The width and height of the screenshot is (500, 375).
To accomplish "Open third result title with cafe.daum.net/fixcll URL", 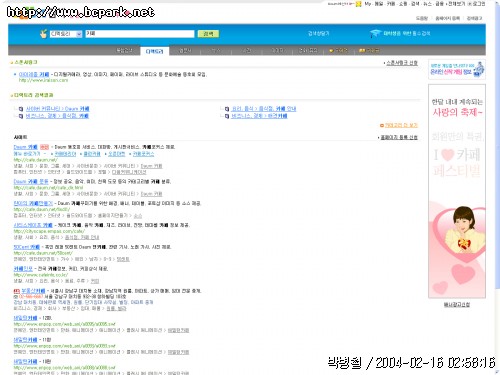I will (x=33, y=203).
